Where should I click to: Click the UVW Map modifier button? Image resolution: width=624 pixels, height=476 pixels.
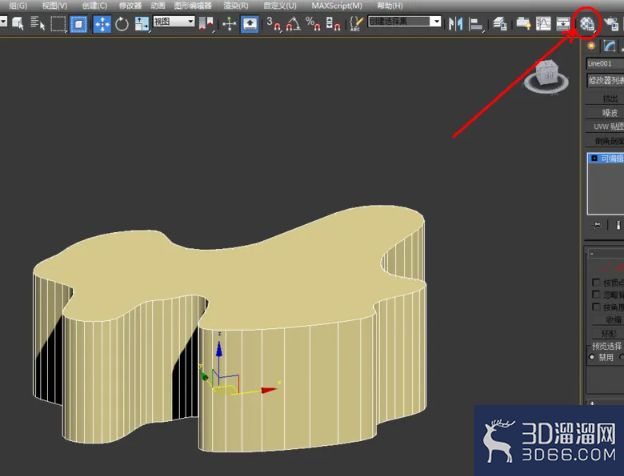click(605, 127)
